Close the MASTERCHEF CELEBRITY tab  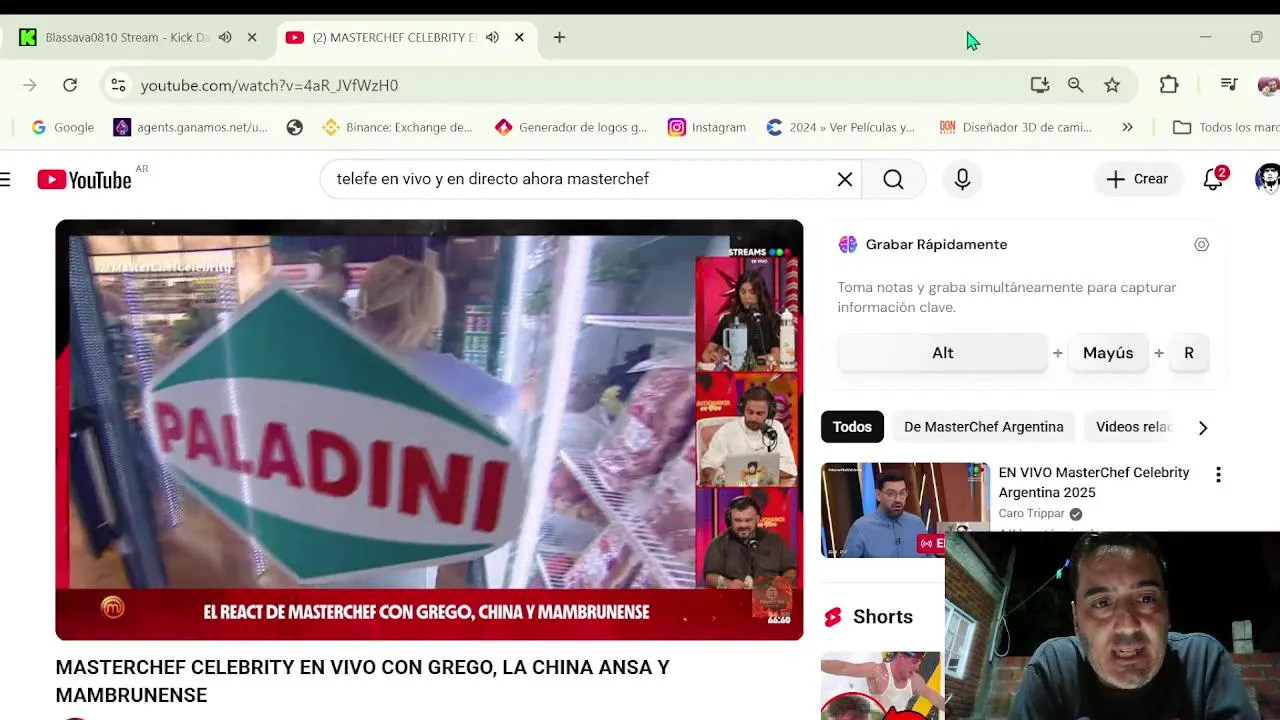tap(519, 37)
